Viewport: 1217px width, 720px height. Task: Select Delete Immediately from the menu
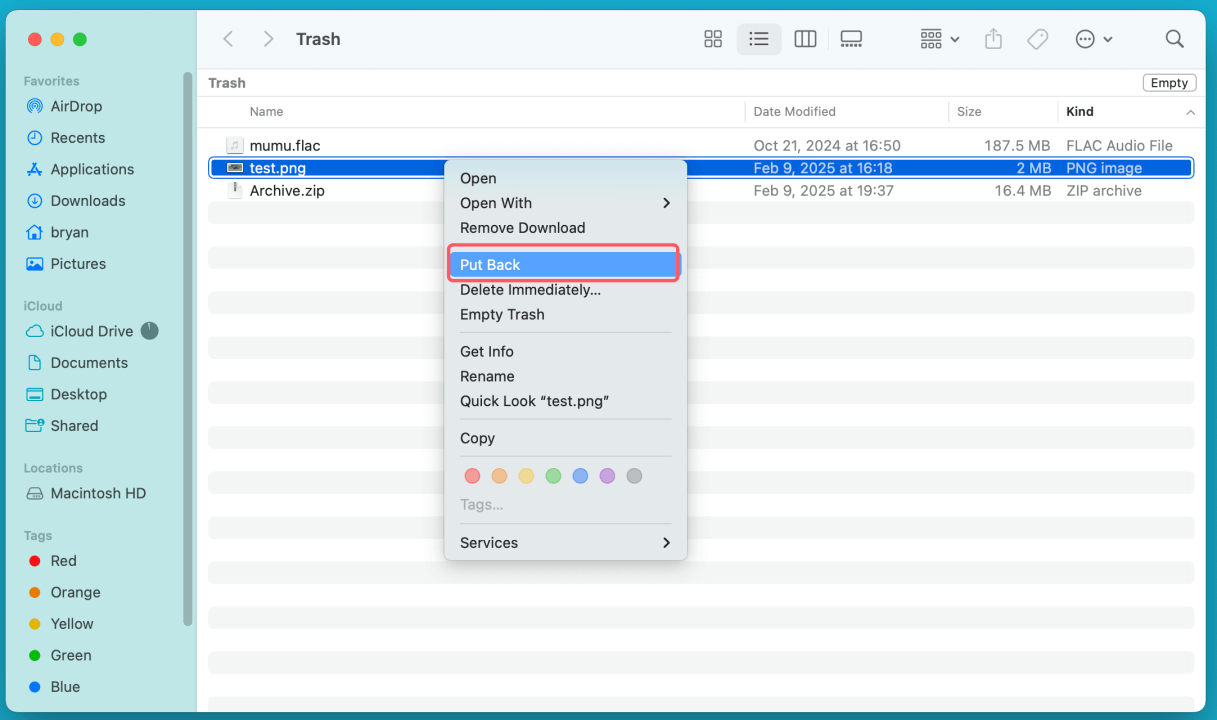530,290
